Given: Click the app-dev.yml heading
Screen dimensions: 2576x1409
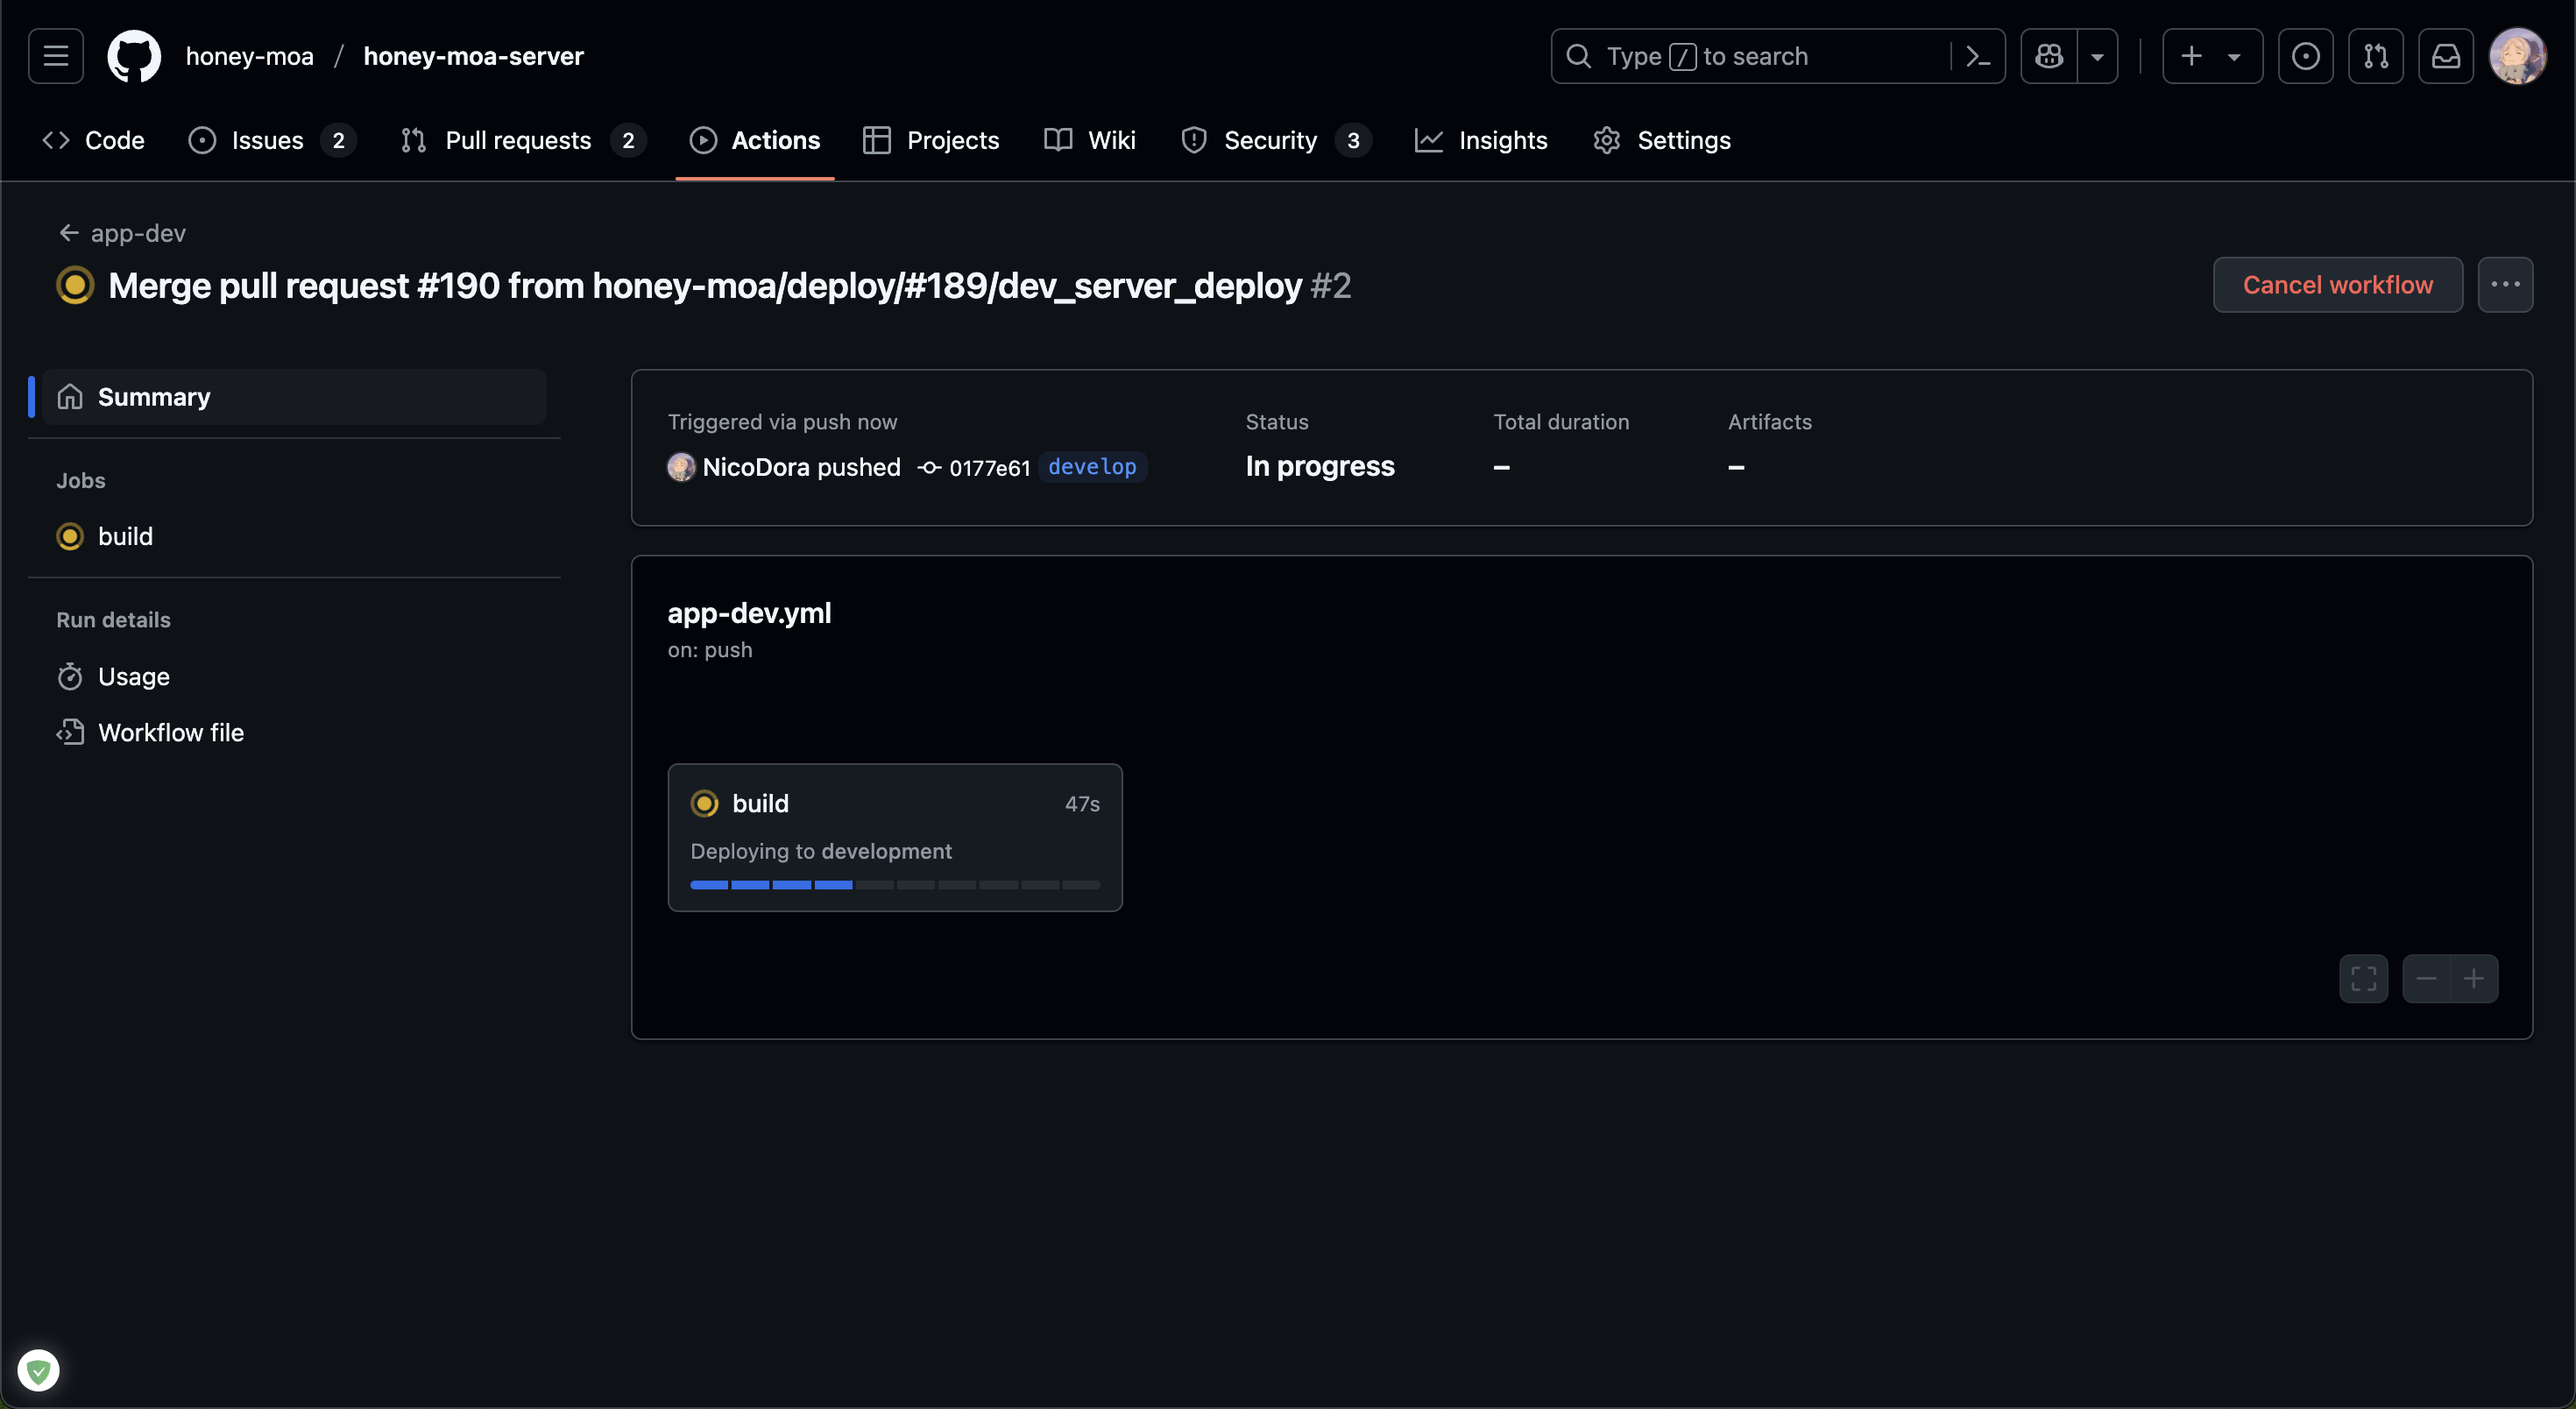Looking at the screenshot, I should click(749, 613).
